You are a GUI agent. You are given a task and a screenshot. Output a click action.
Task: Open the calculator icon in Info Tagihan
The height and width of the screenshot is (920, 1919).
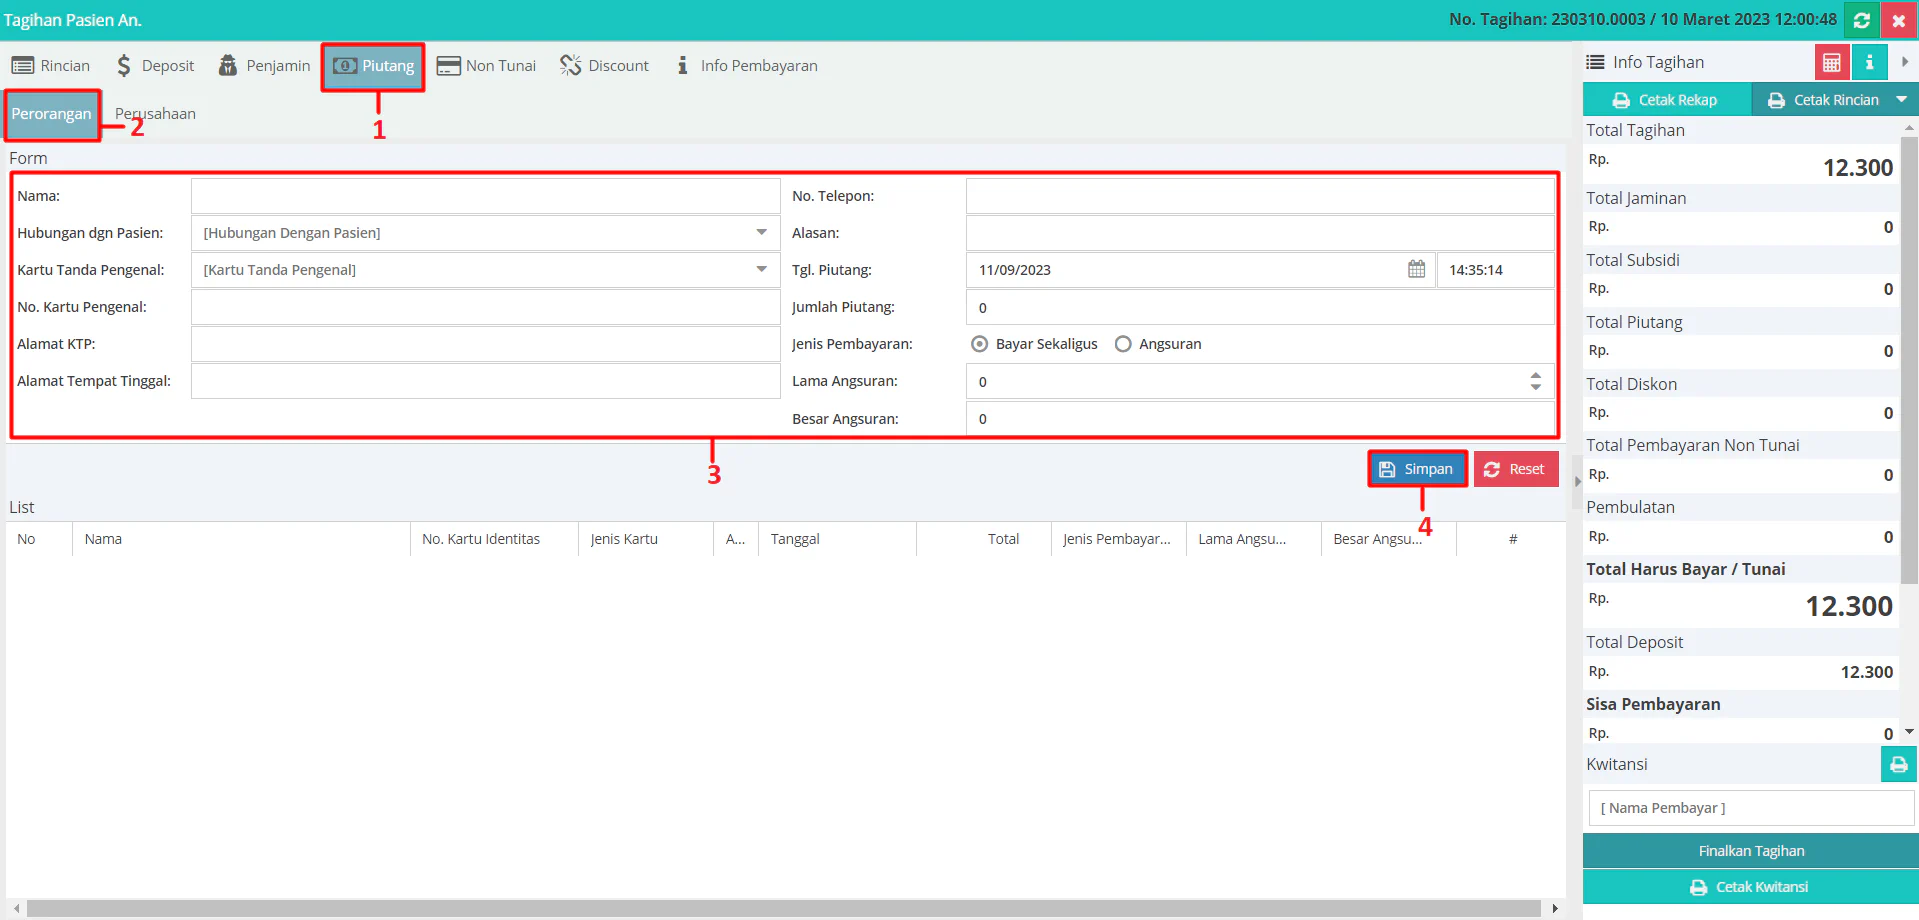tap(1831, 63)
